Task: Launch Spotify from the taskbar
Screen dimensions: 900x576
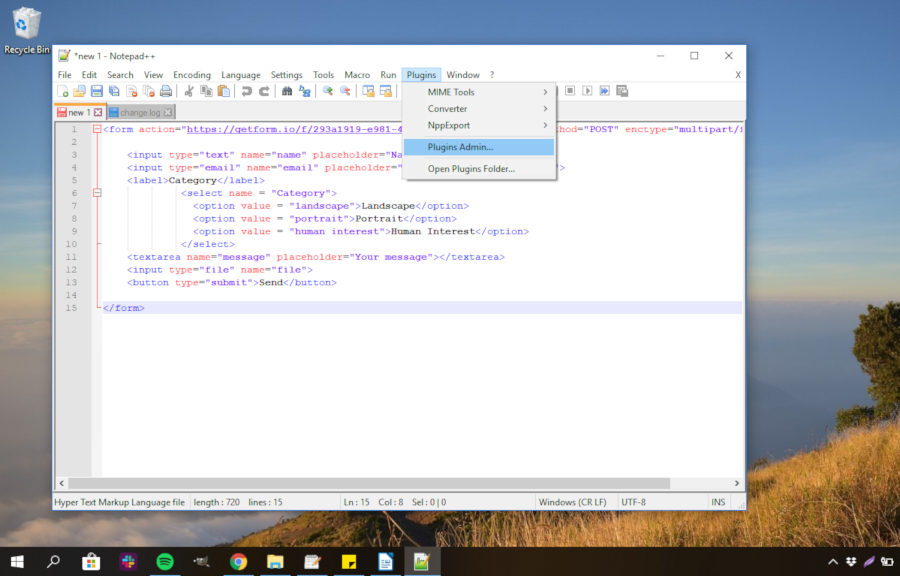Action: click(x=163, y=561)
